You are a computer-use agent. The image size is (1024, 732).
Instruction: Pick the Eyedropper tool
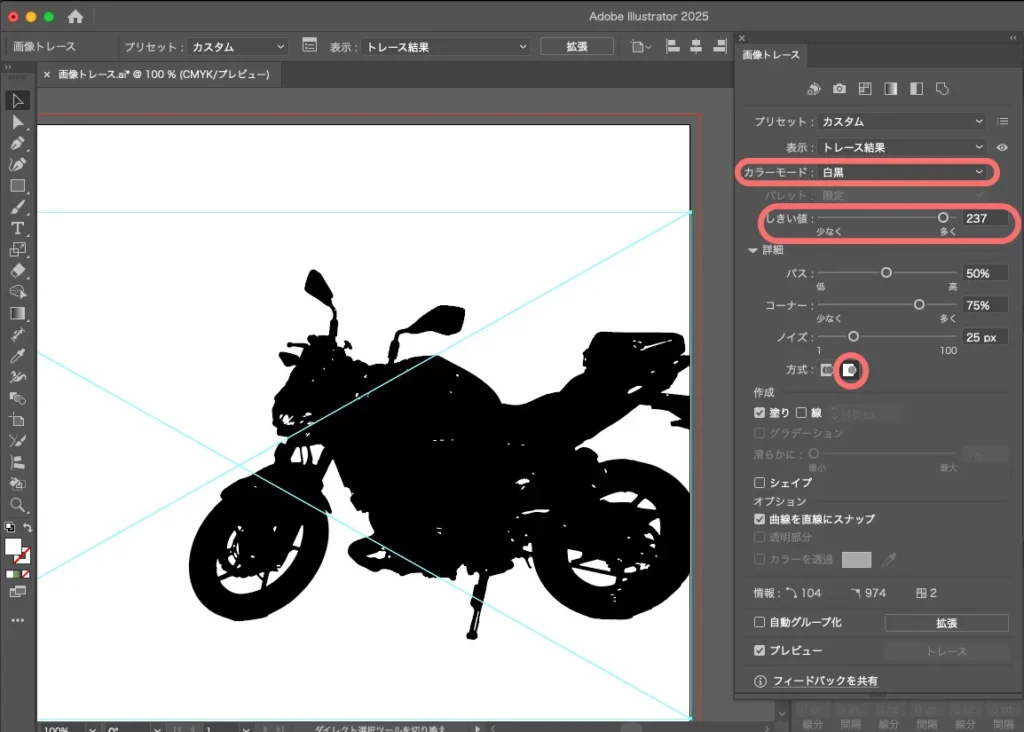[17, 356]
